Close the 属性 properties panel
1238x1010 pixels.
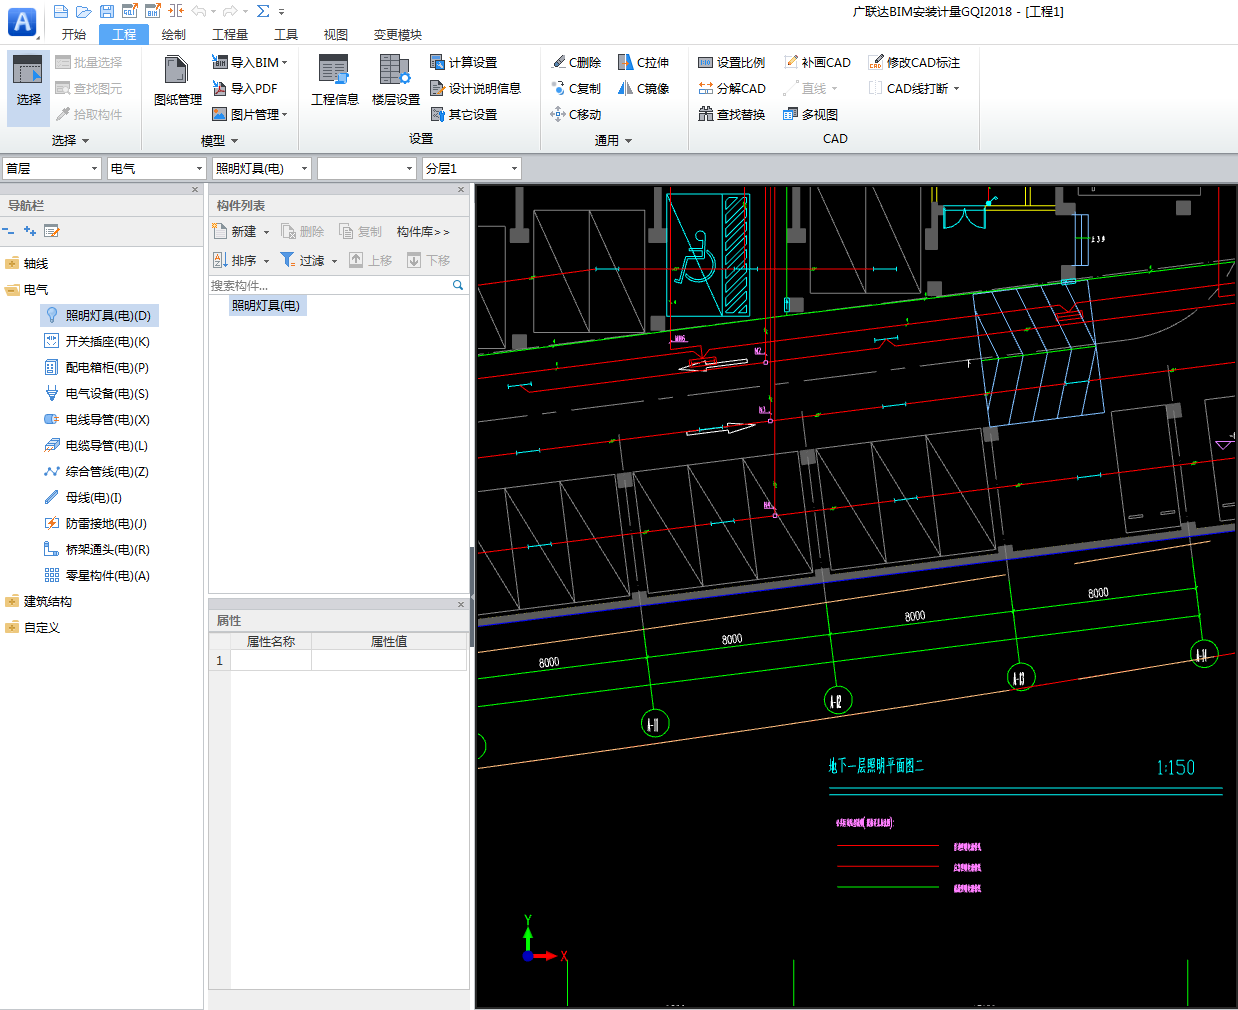461,604
